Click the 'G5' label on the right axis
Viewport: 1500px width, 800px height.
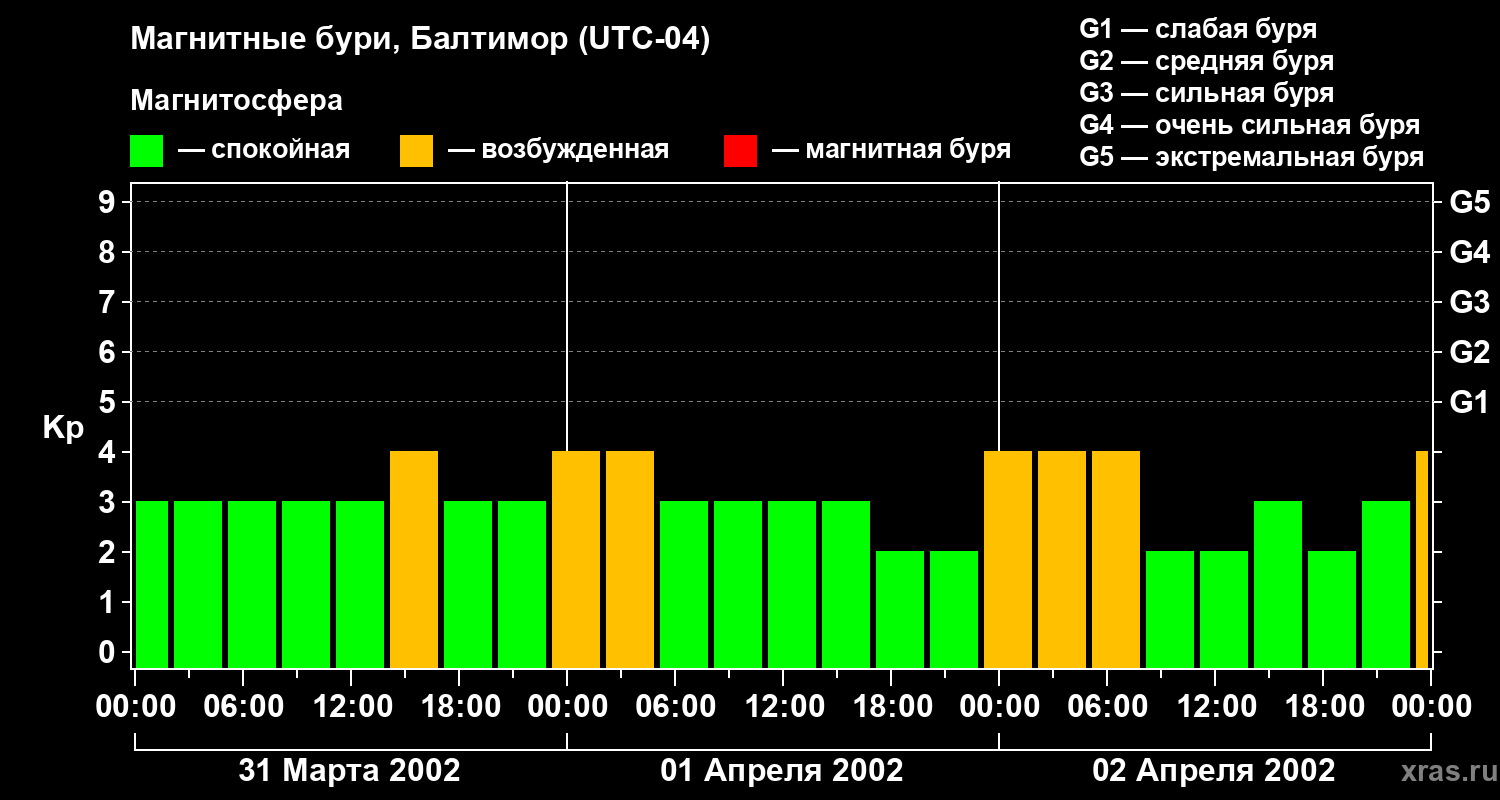pyautogui.click(x=1469, y=202)
